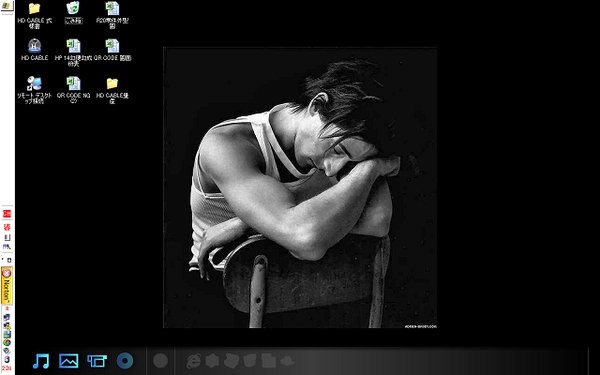Open the HP 14 spreadsheet file
This screenshot has height=375, width=600.
[73, 53]
